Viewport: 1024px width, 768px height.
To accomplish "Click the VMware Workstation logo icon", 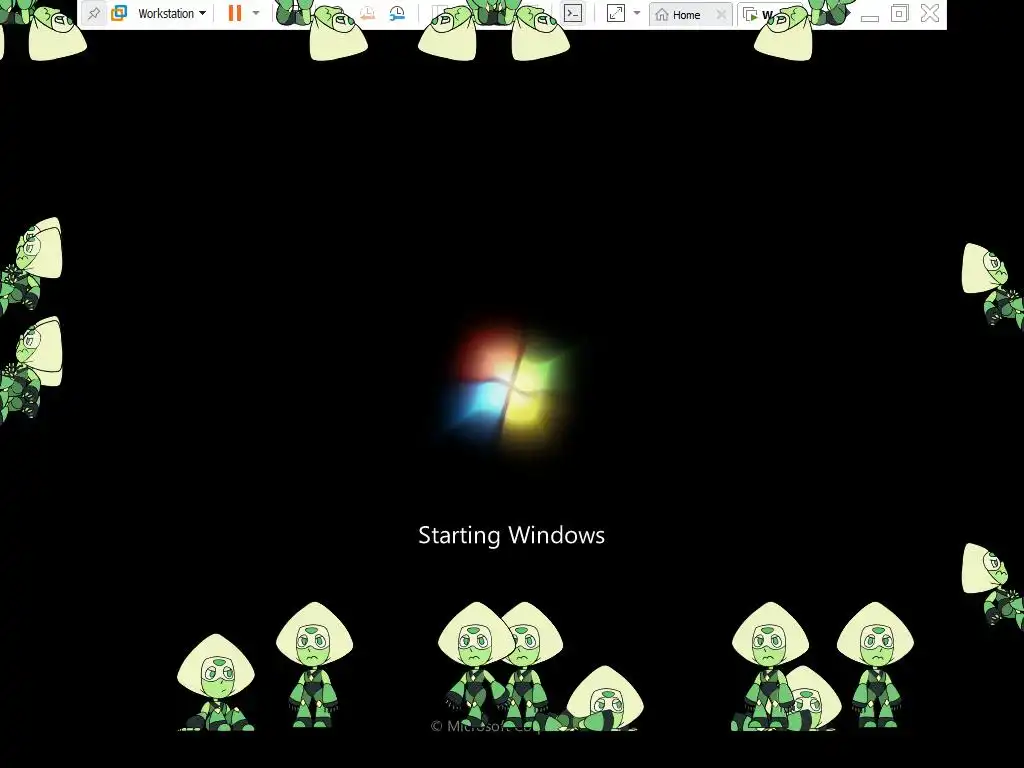I will point(119,13).
